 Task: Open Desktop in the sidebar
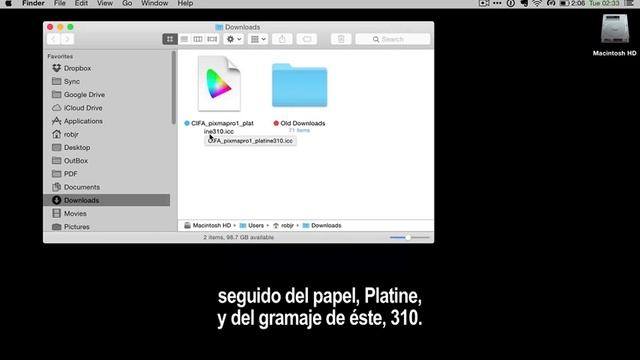tap(107, 147)
